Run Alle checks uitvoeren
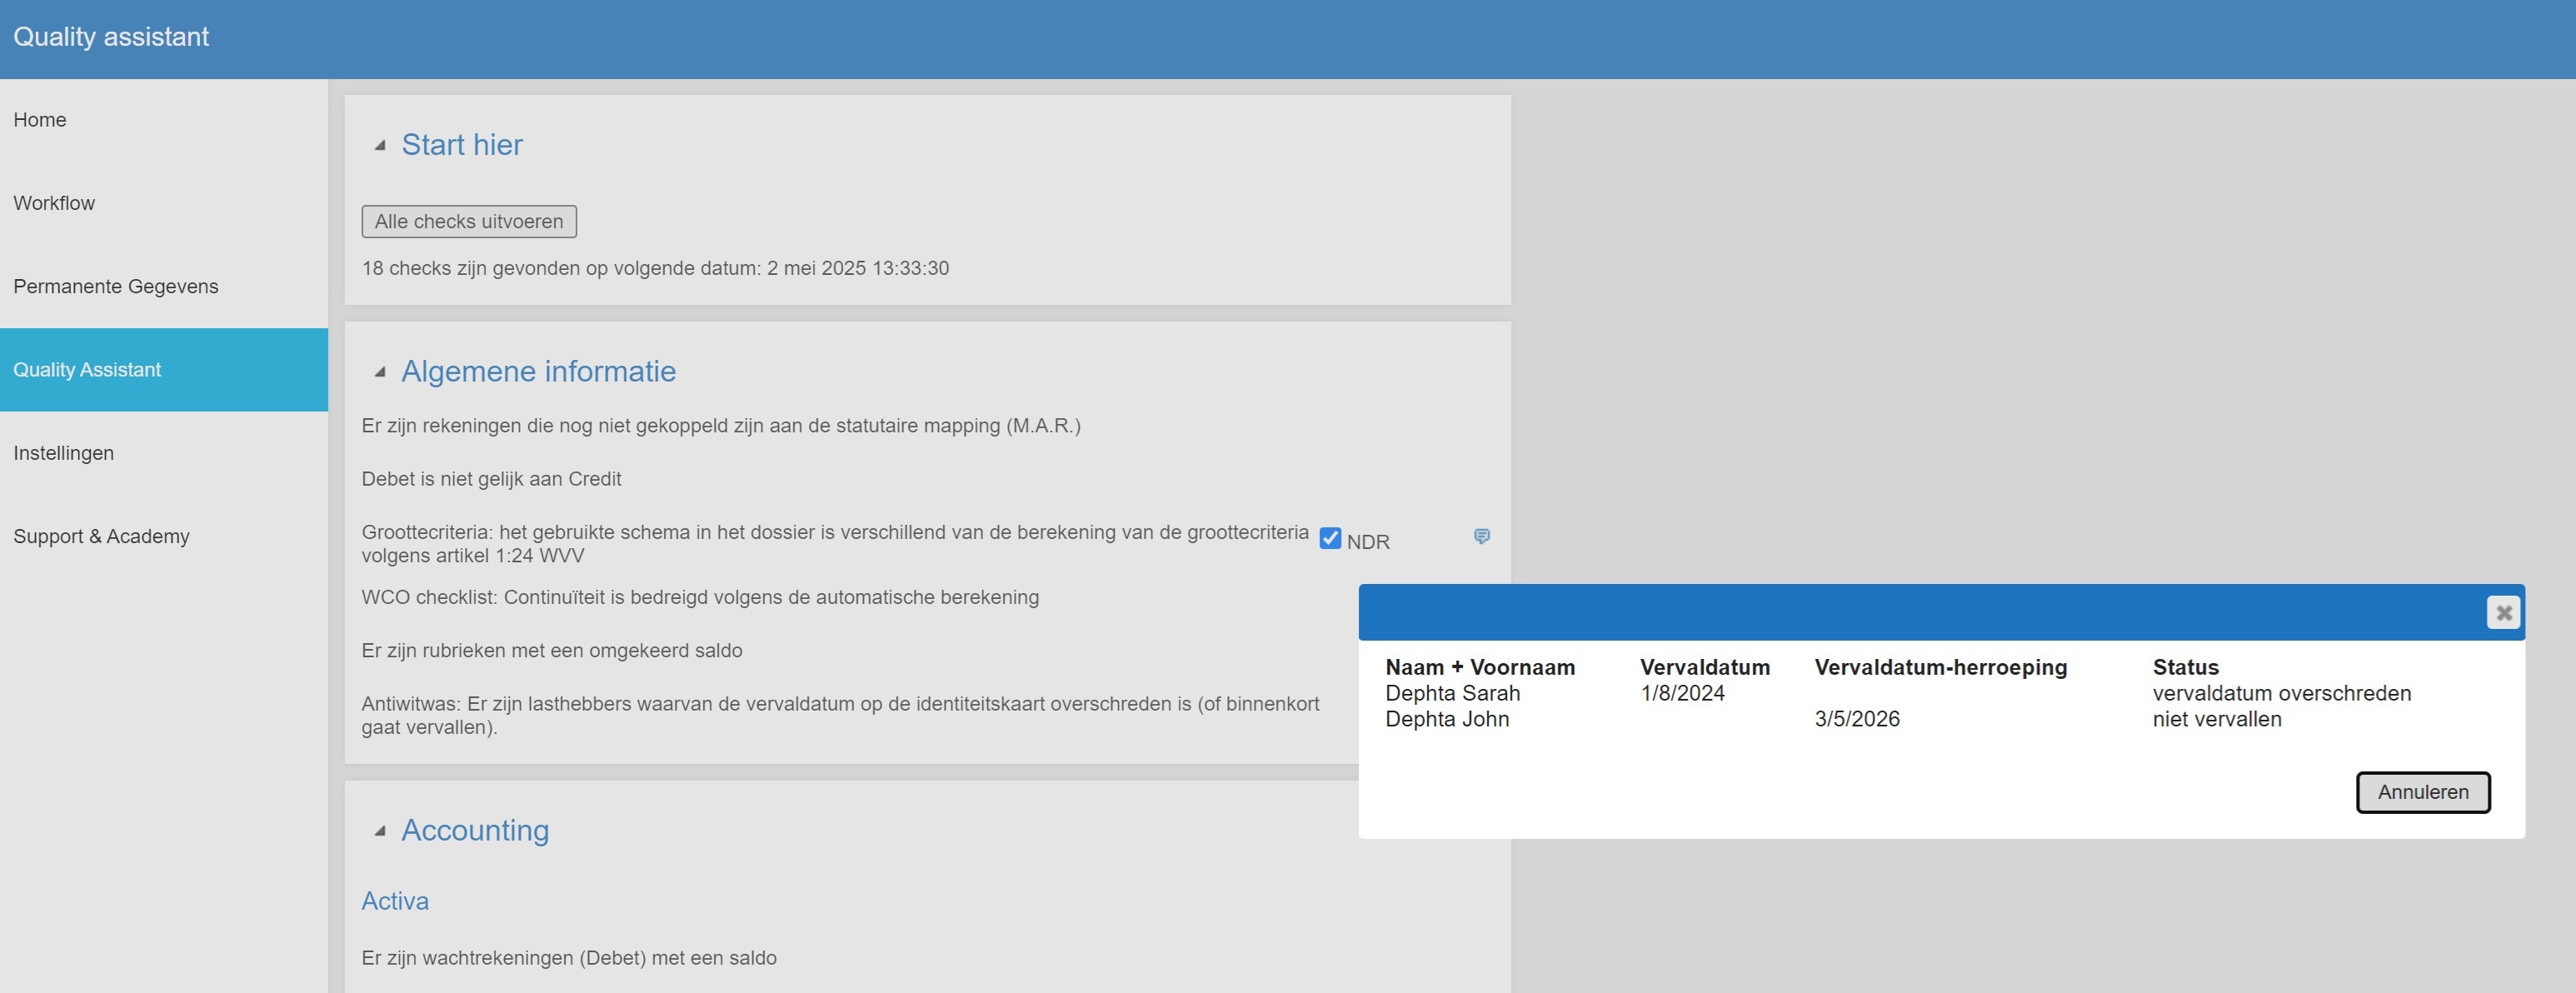The width and height of the screenshot is (2576, 993). (x=469, y=221)
